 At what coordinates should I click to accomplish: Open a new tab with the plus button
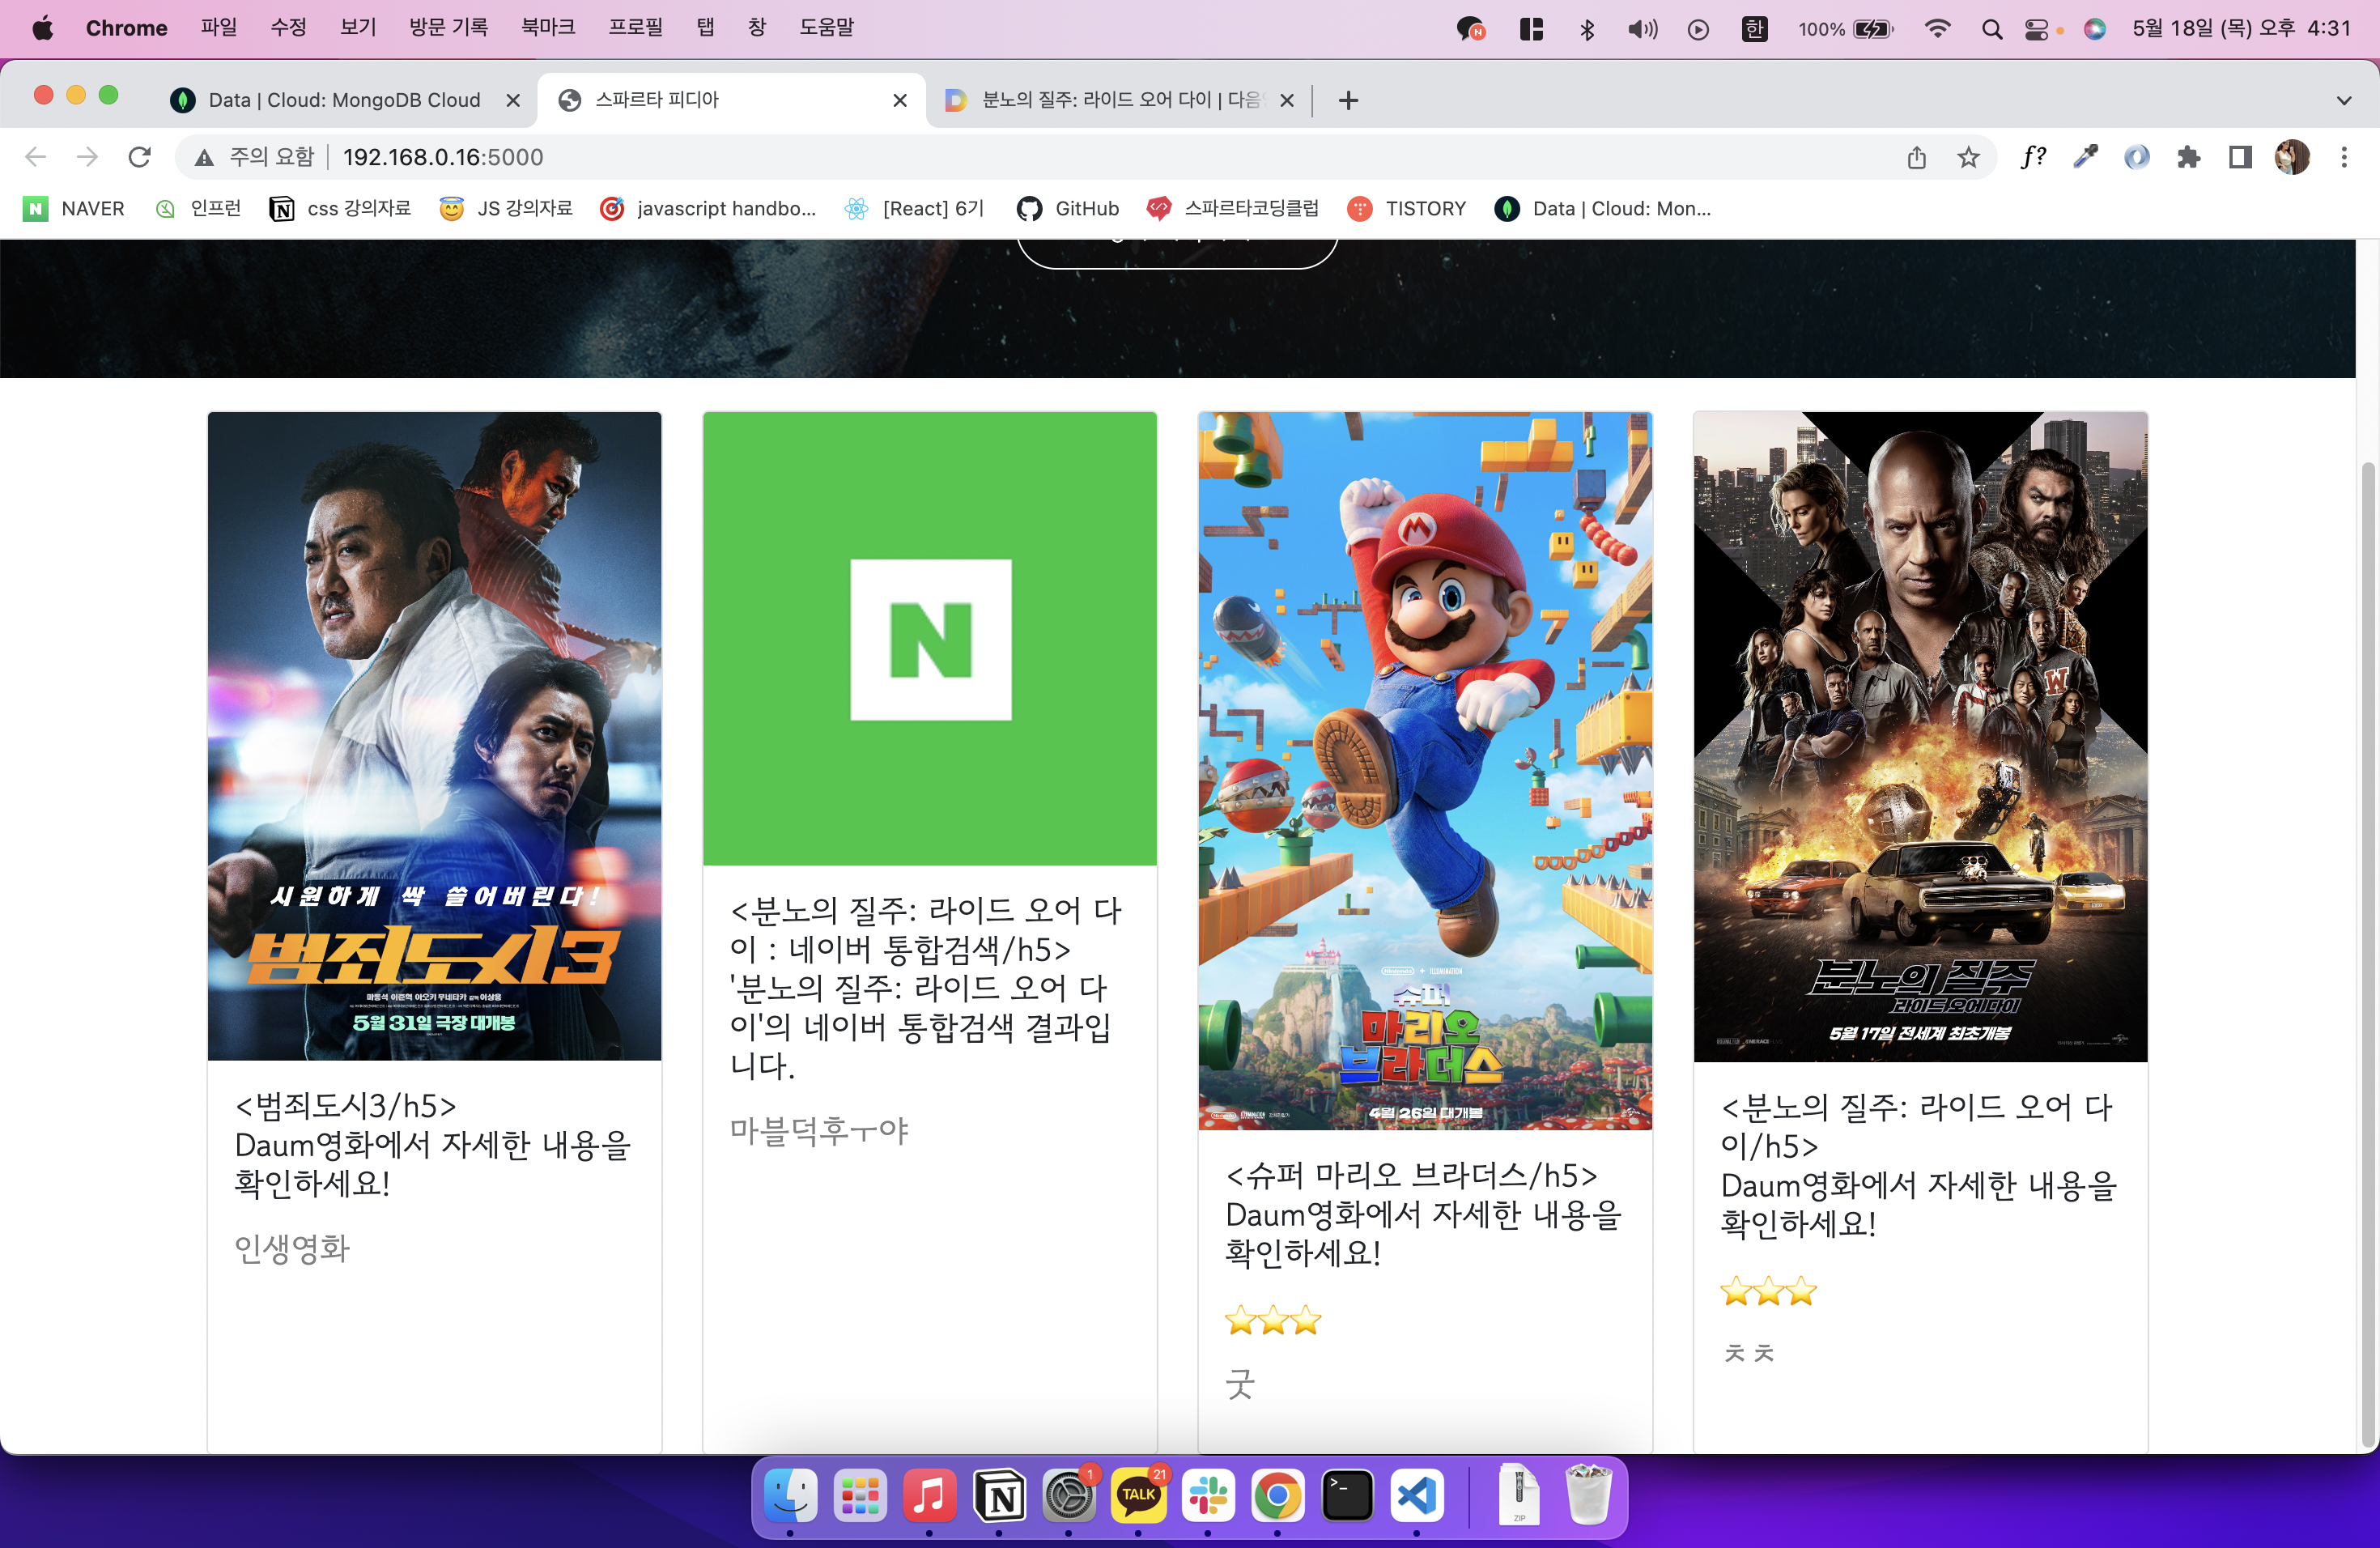click(x=1348, y=100)
